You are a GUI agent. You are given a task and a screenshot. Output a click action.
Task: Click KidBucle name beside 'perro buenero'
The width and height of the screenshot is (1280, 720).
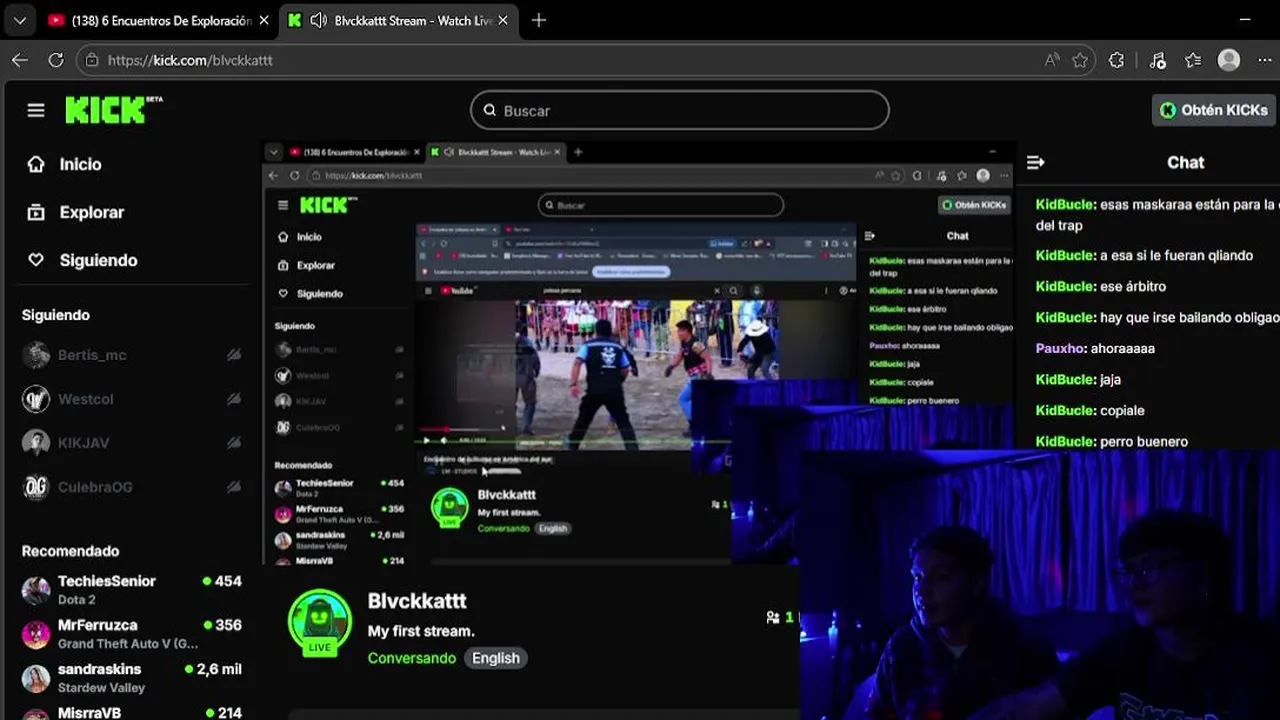pos(1064,441)
